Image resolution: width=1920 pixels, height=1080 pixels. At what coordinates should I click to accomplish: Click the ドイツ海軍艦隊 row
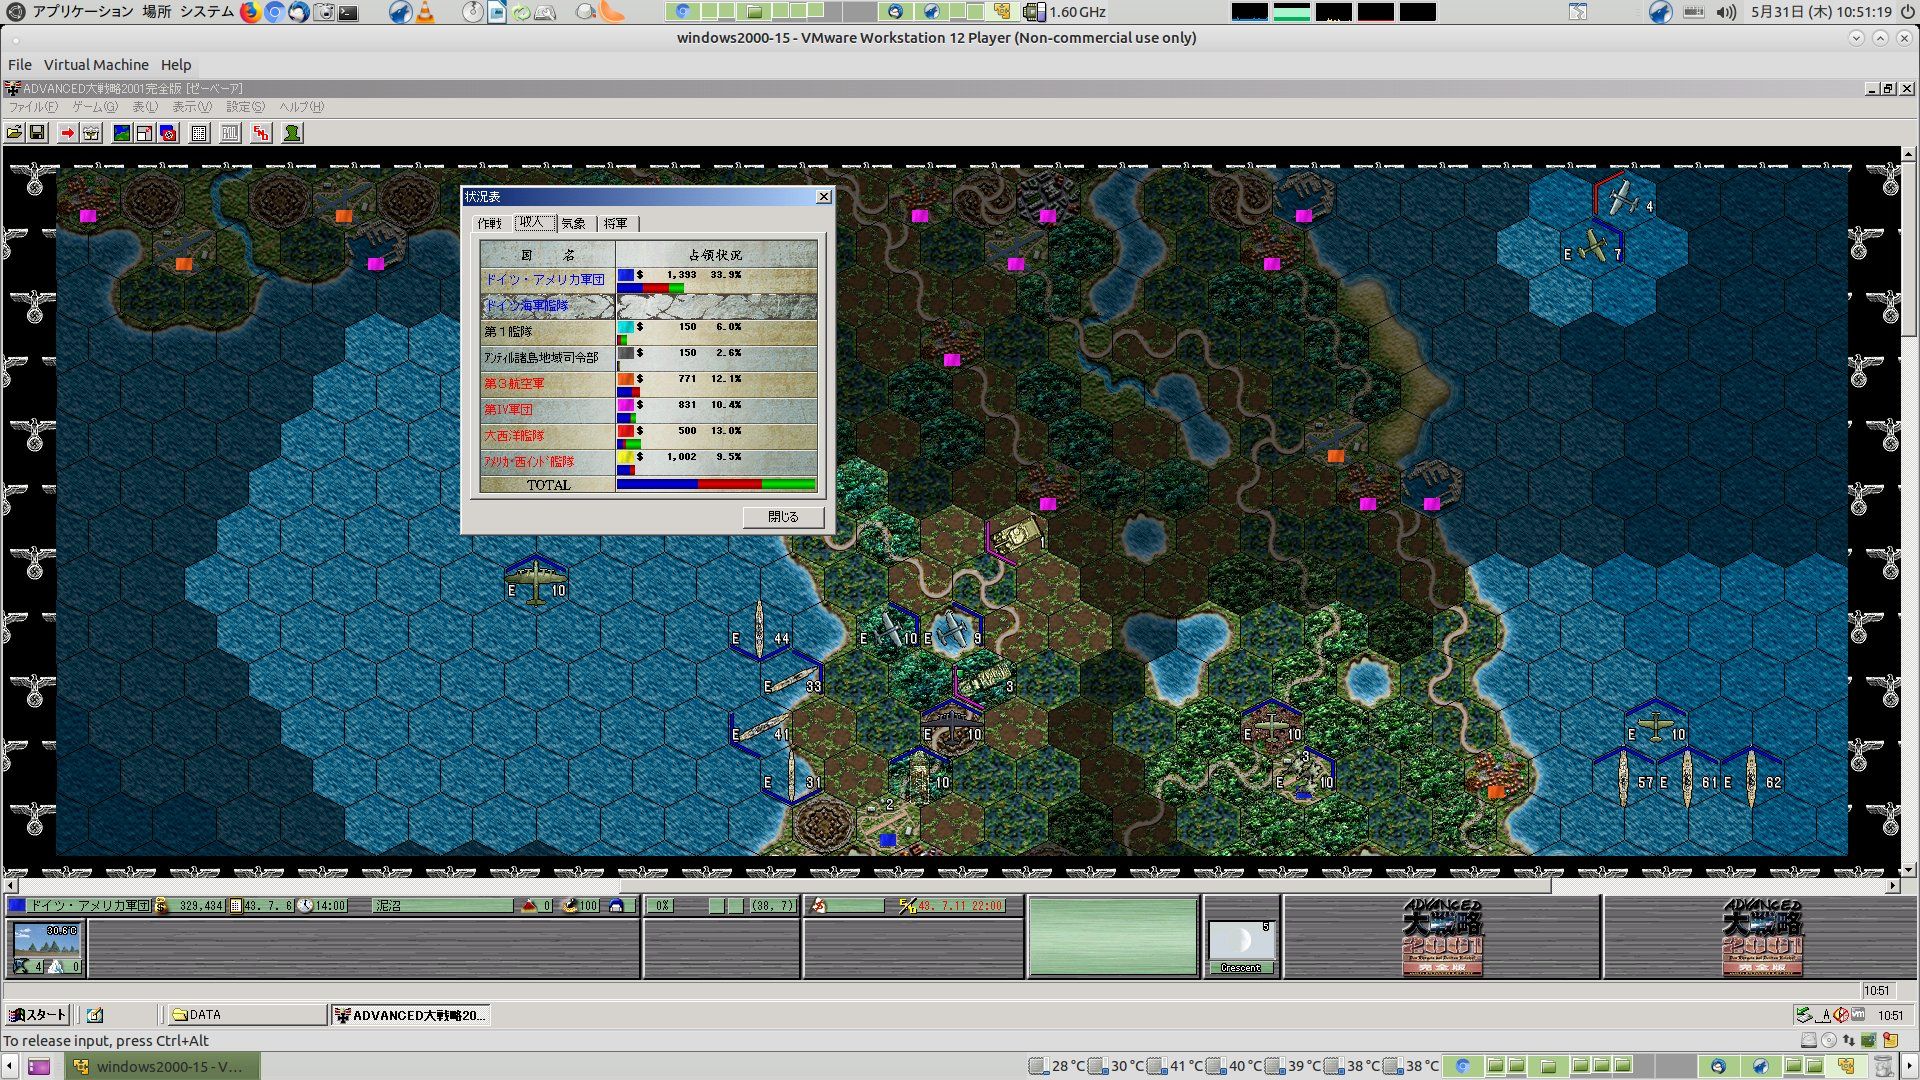point(648,306)
